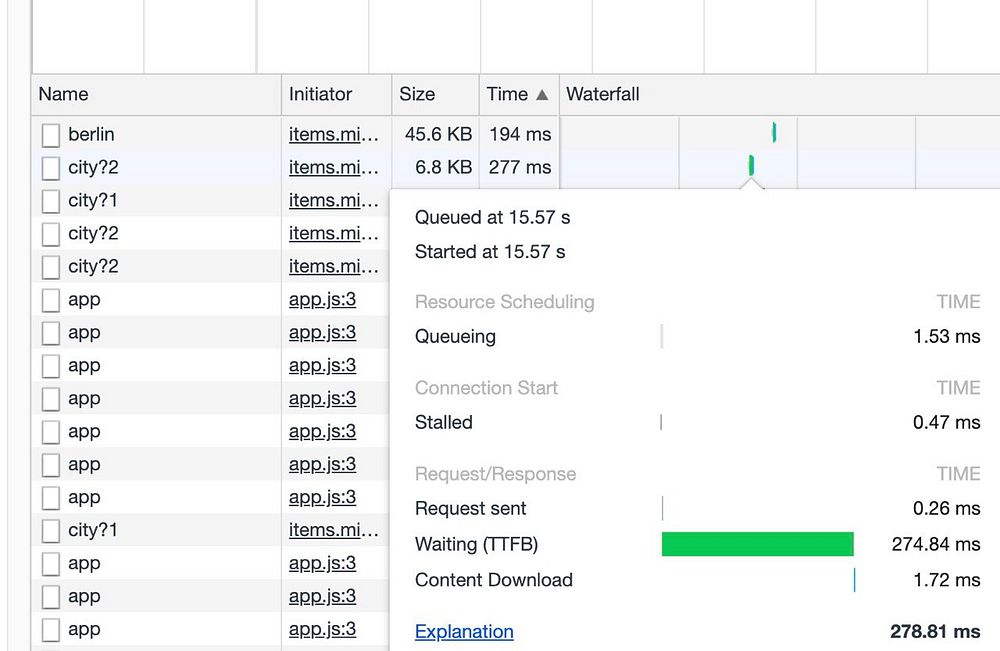Click the green berlin waterfall bar

[x=774, y=132]
